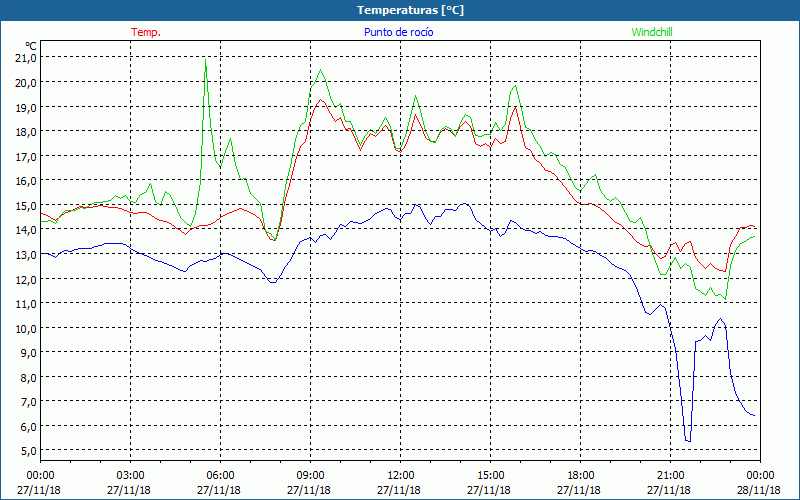Click the 03:00 time axis label
This screenshot has height=500, width=800.
coord(130,476)
